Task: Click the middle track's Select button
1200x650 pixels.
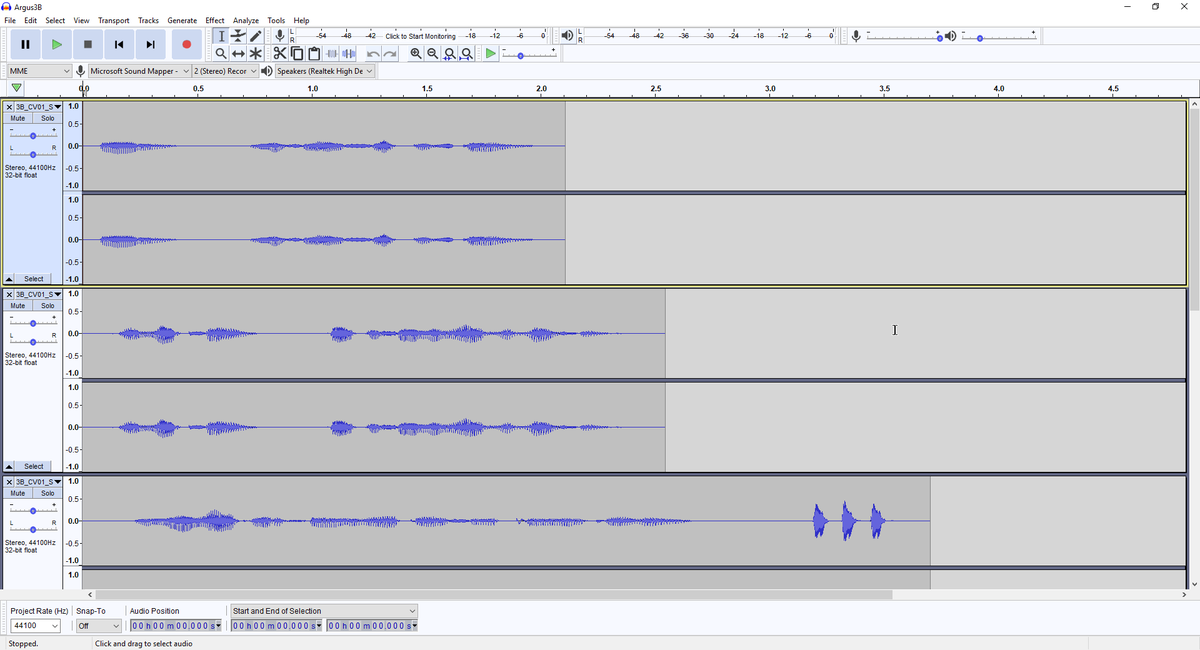Action: pyautogui.click(x=34, y=467)
